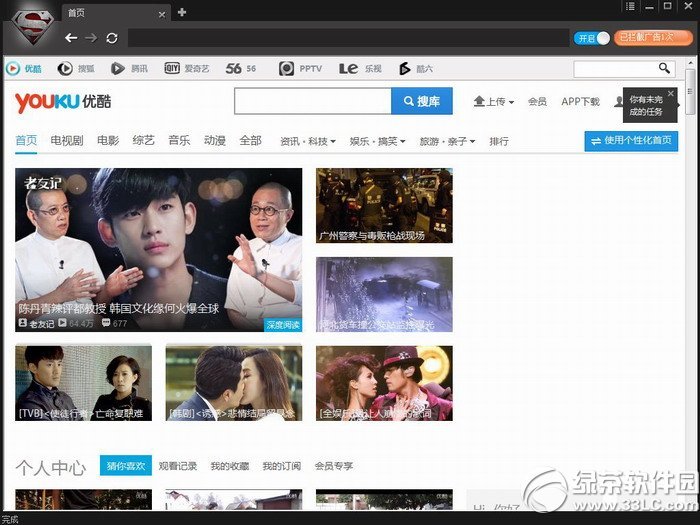Close the 你有未完成的任务 tooltip
700x525 pixels.
[x=671, y=93]
